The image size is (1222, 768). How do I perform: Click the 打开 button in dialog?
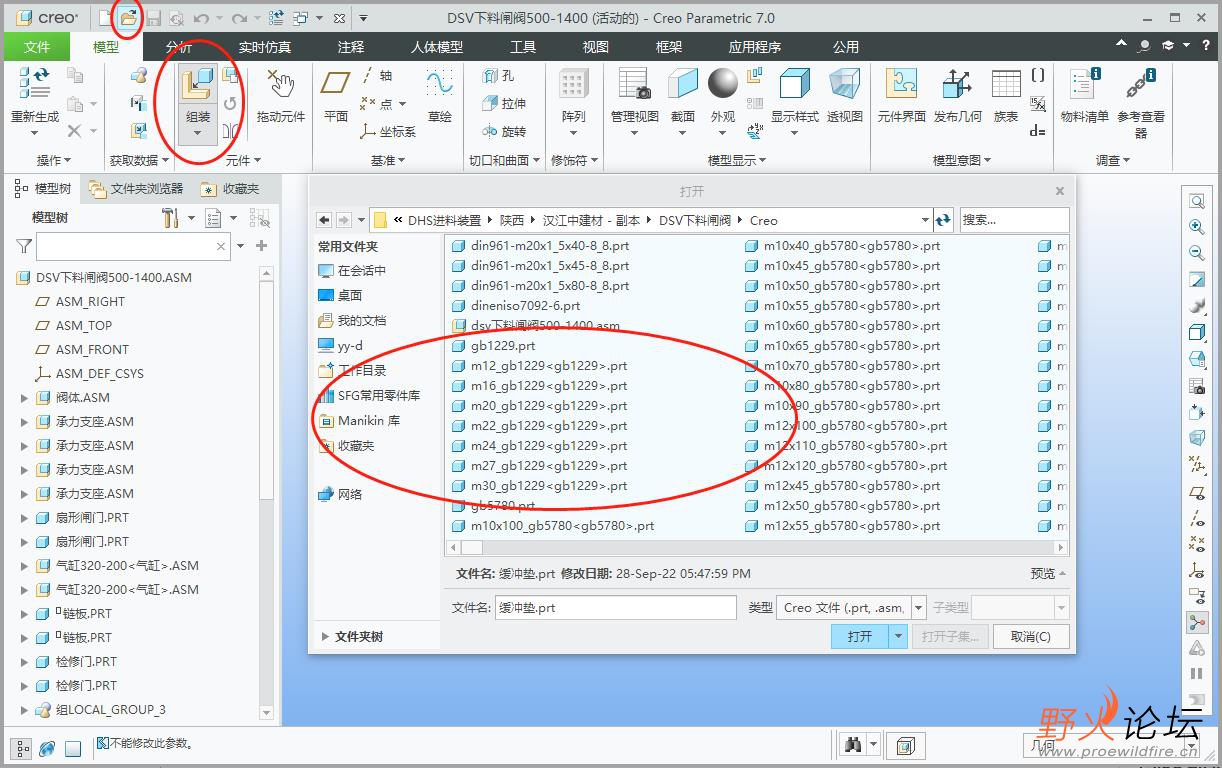coord(860,636)
